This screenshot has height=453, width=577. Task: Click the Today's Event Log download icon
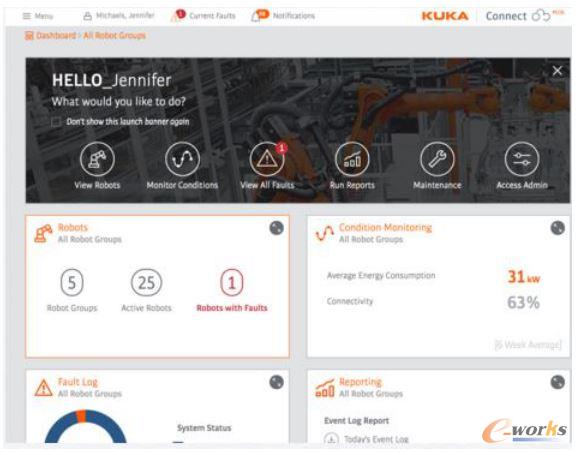click(x=331, y=439)
